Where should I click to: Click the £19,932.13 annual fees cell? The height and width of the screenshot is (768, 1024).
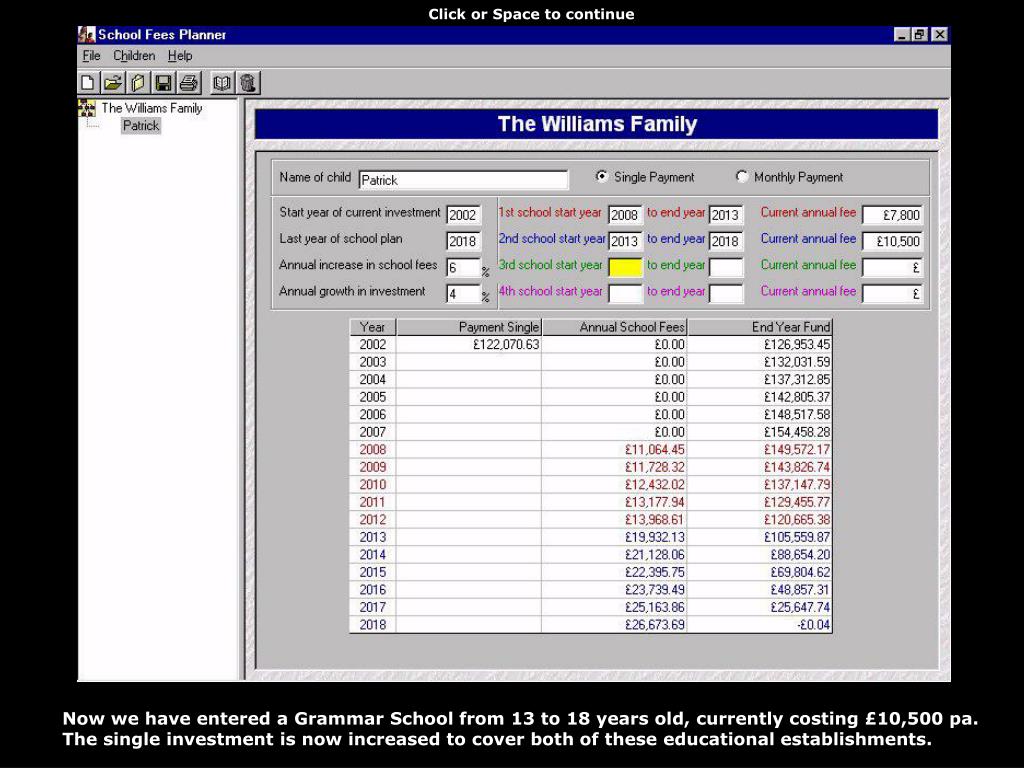pos(615,537)
